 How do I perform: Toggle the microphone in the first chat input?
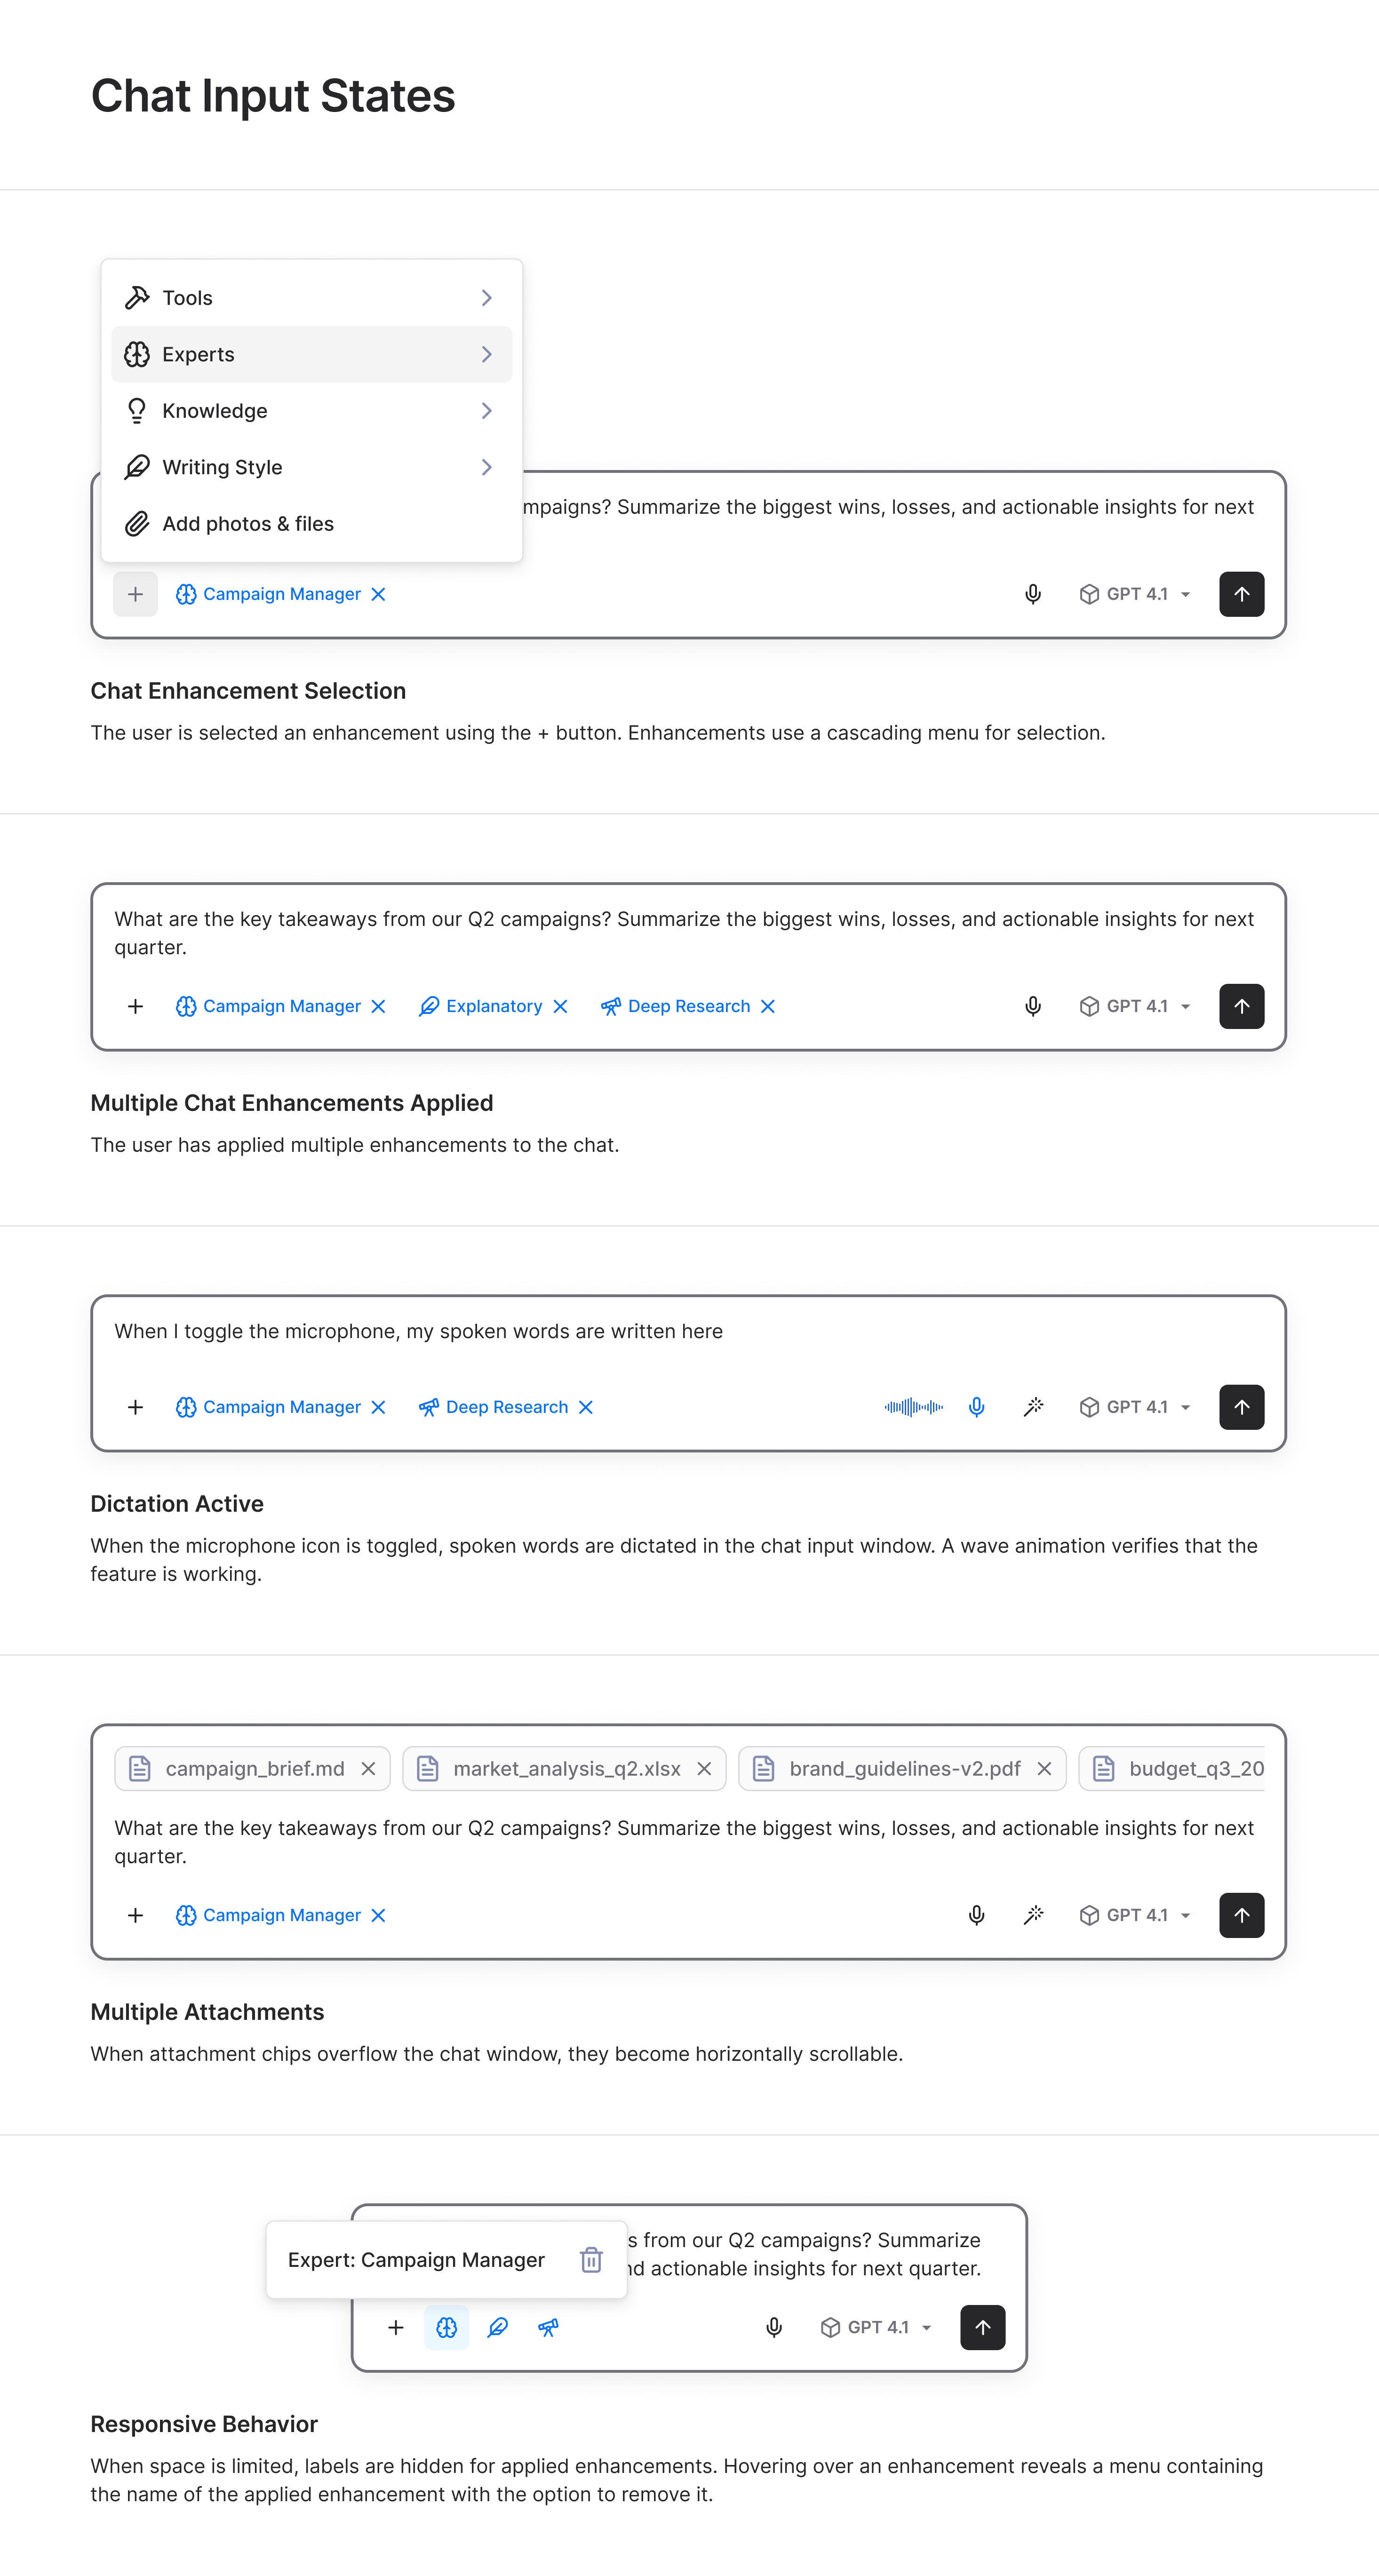tap(1033, 593)
